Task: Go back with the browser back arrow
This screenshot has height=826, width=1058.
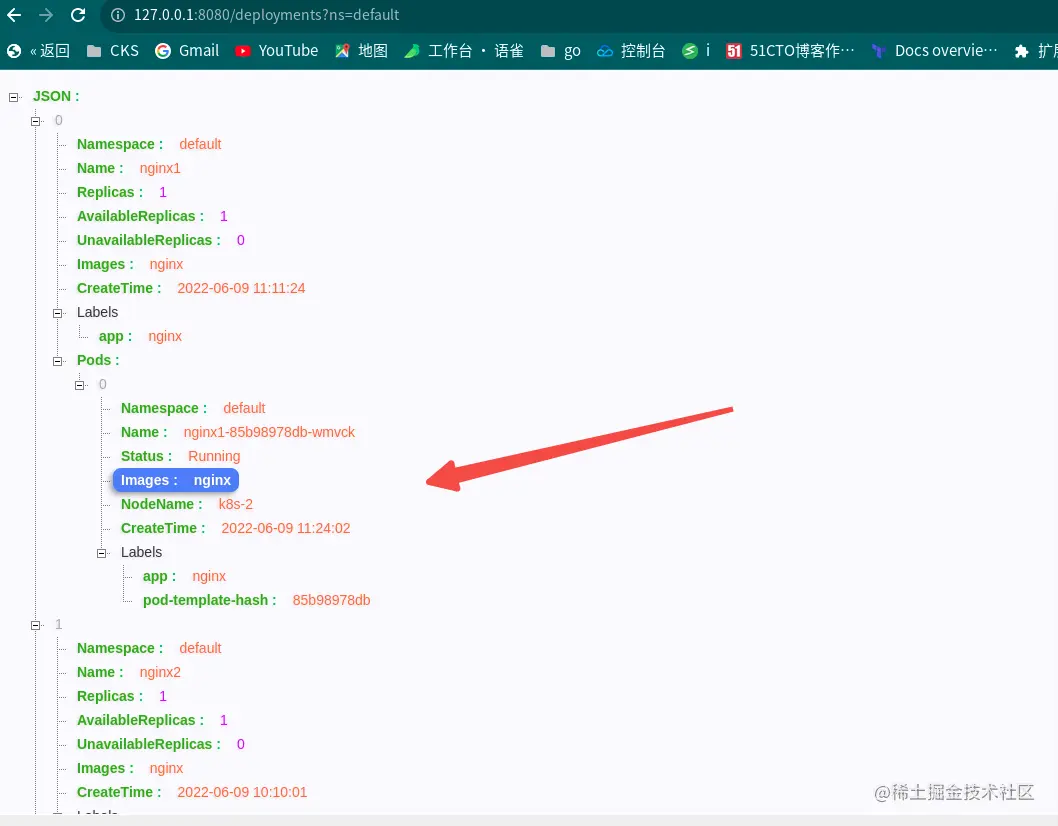Action: point(14,15)
